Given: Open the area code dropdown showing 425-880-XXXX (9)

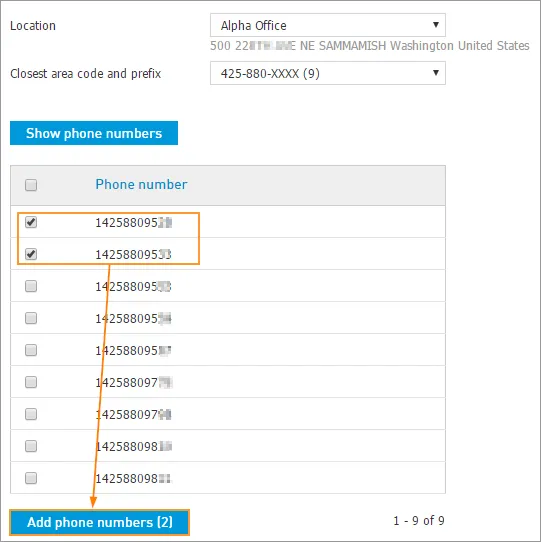Looking at the screenshot, I should click(327, 73).
